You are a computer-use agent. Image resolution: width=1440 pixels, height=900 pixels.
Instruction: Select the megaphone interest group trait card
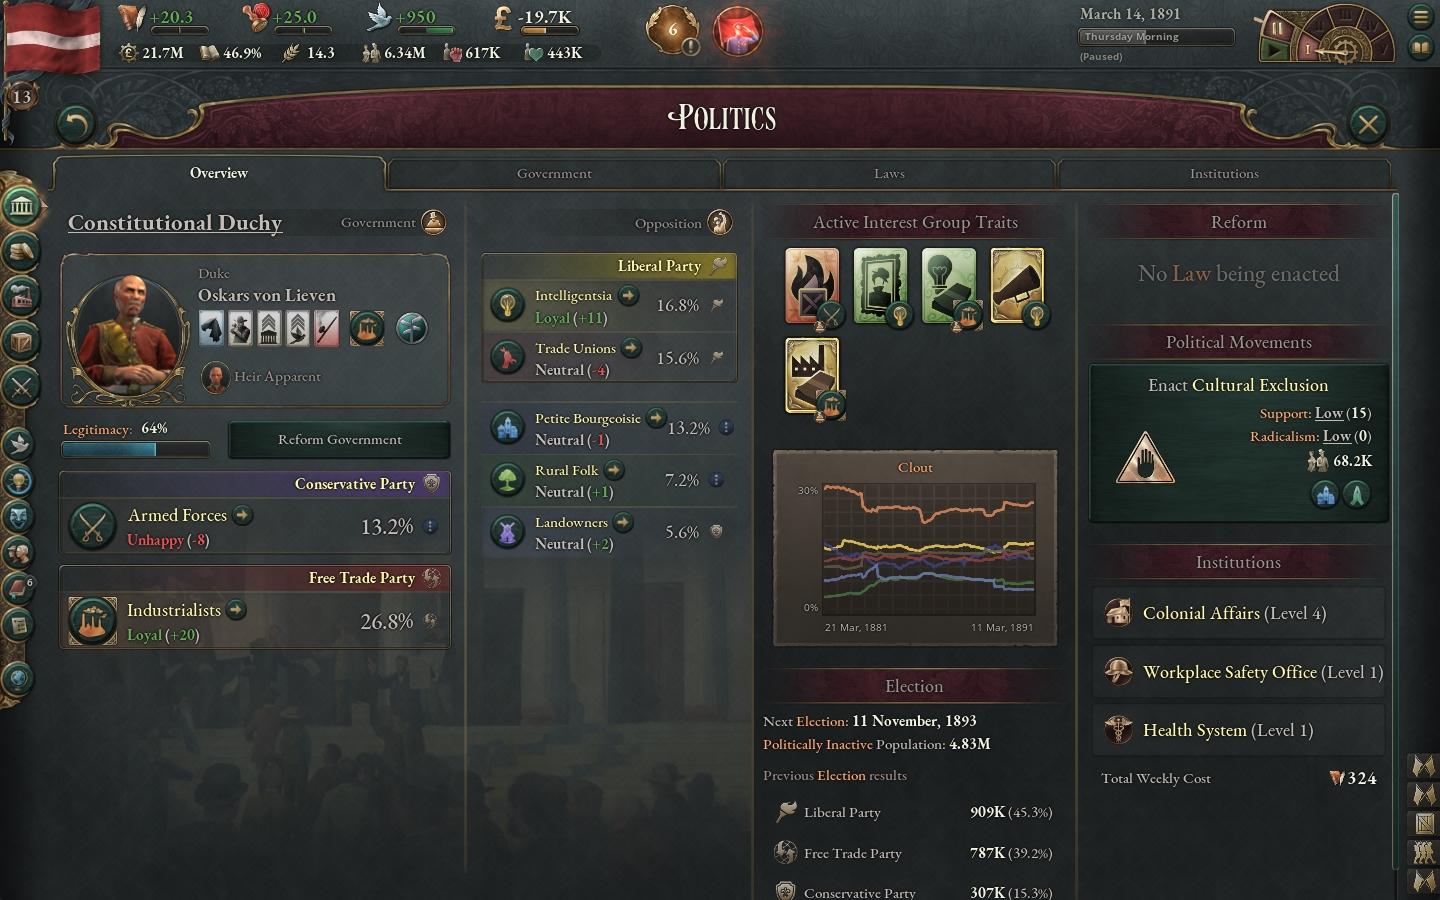point(1017,286)
